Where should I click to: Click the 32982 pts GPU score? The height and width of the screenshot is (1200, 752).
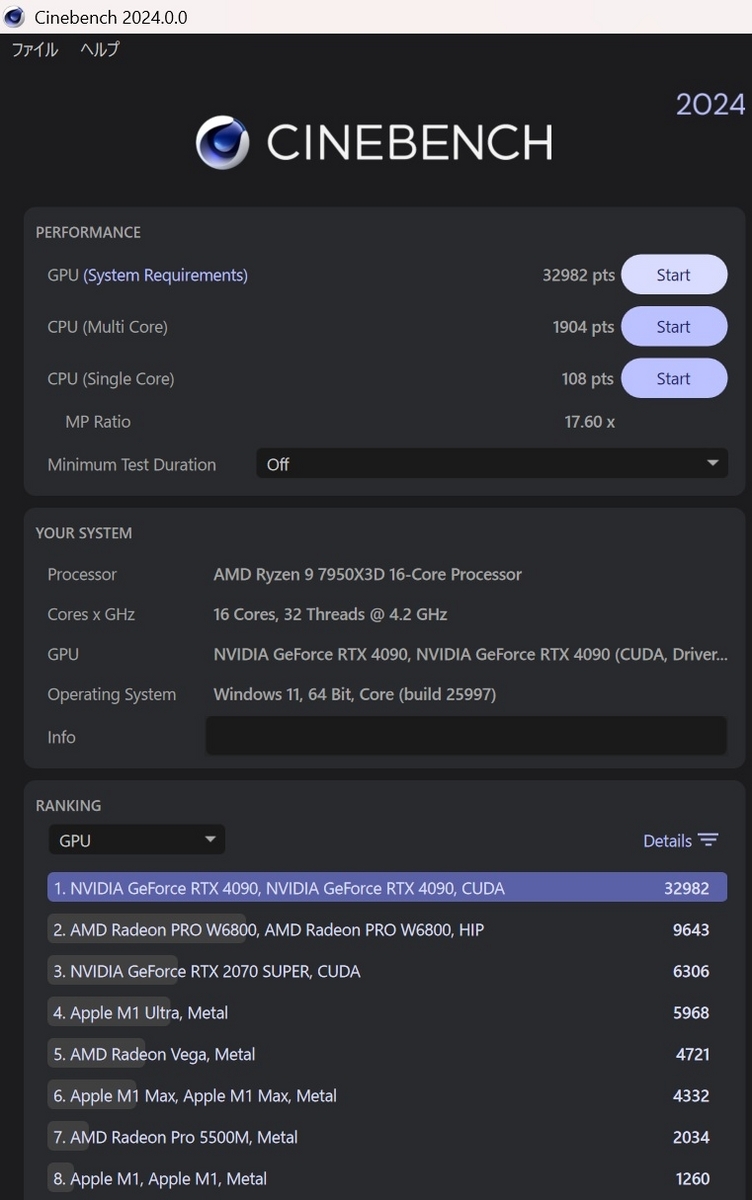point(578,275)
